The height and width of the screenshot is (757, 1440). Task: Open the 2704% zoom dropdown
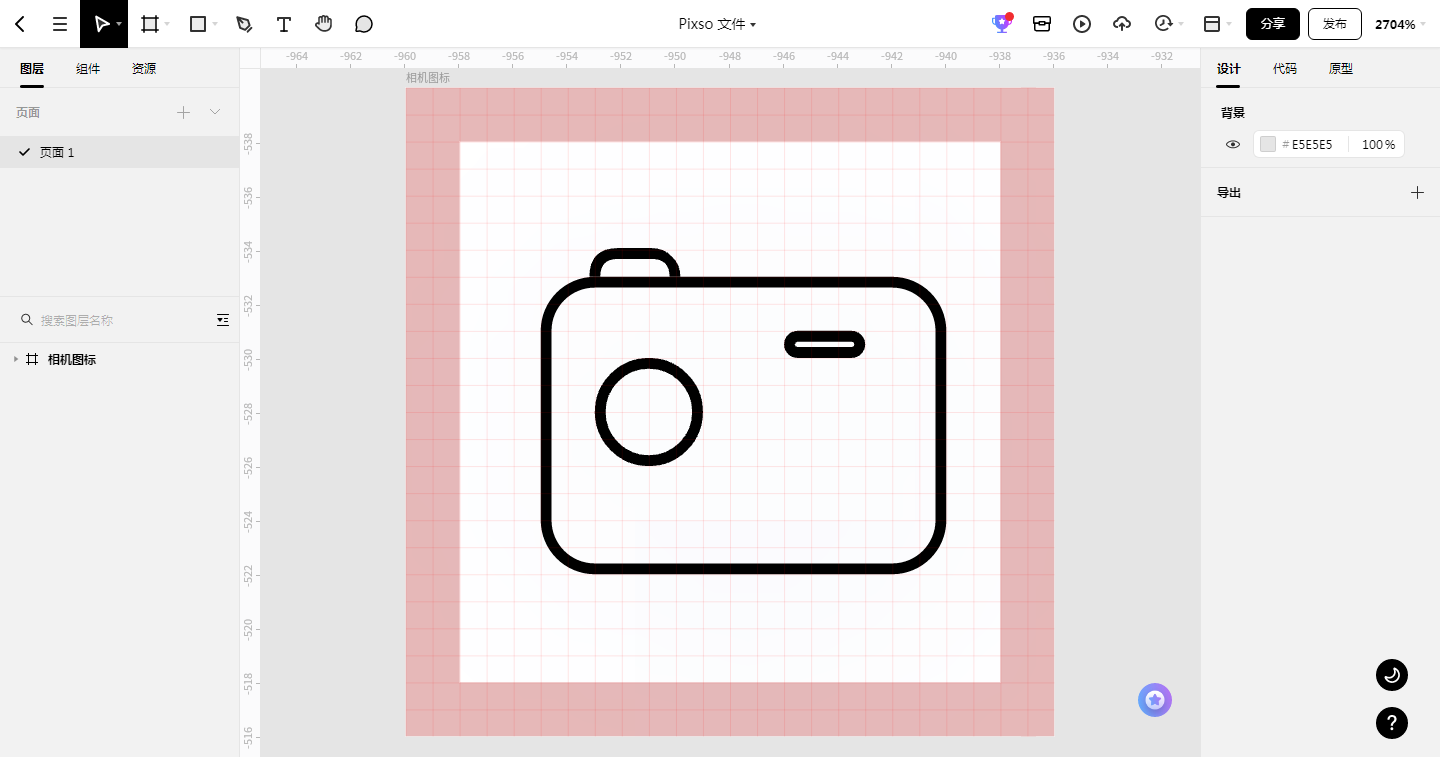[x=1400, y=24]
